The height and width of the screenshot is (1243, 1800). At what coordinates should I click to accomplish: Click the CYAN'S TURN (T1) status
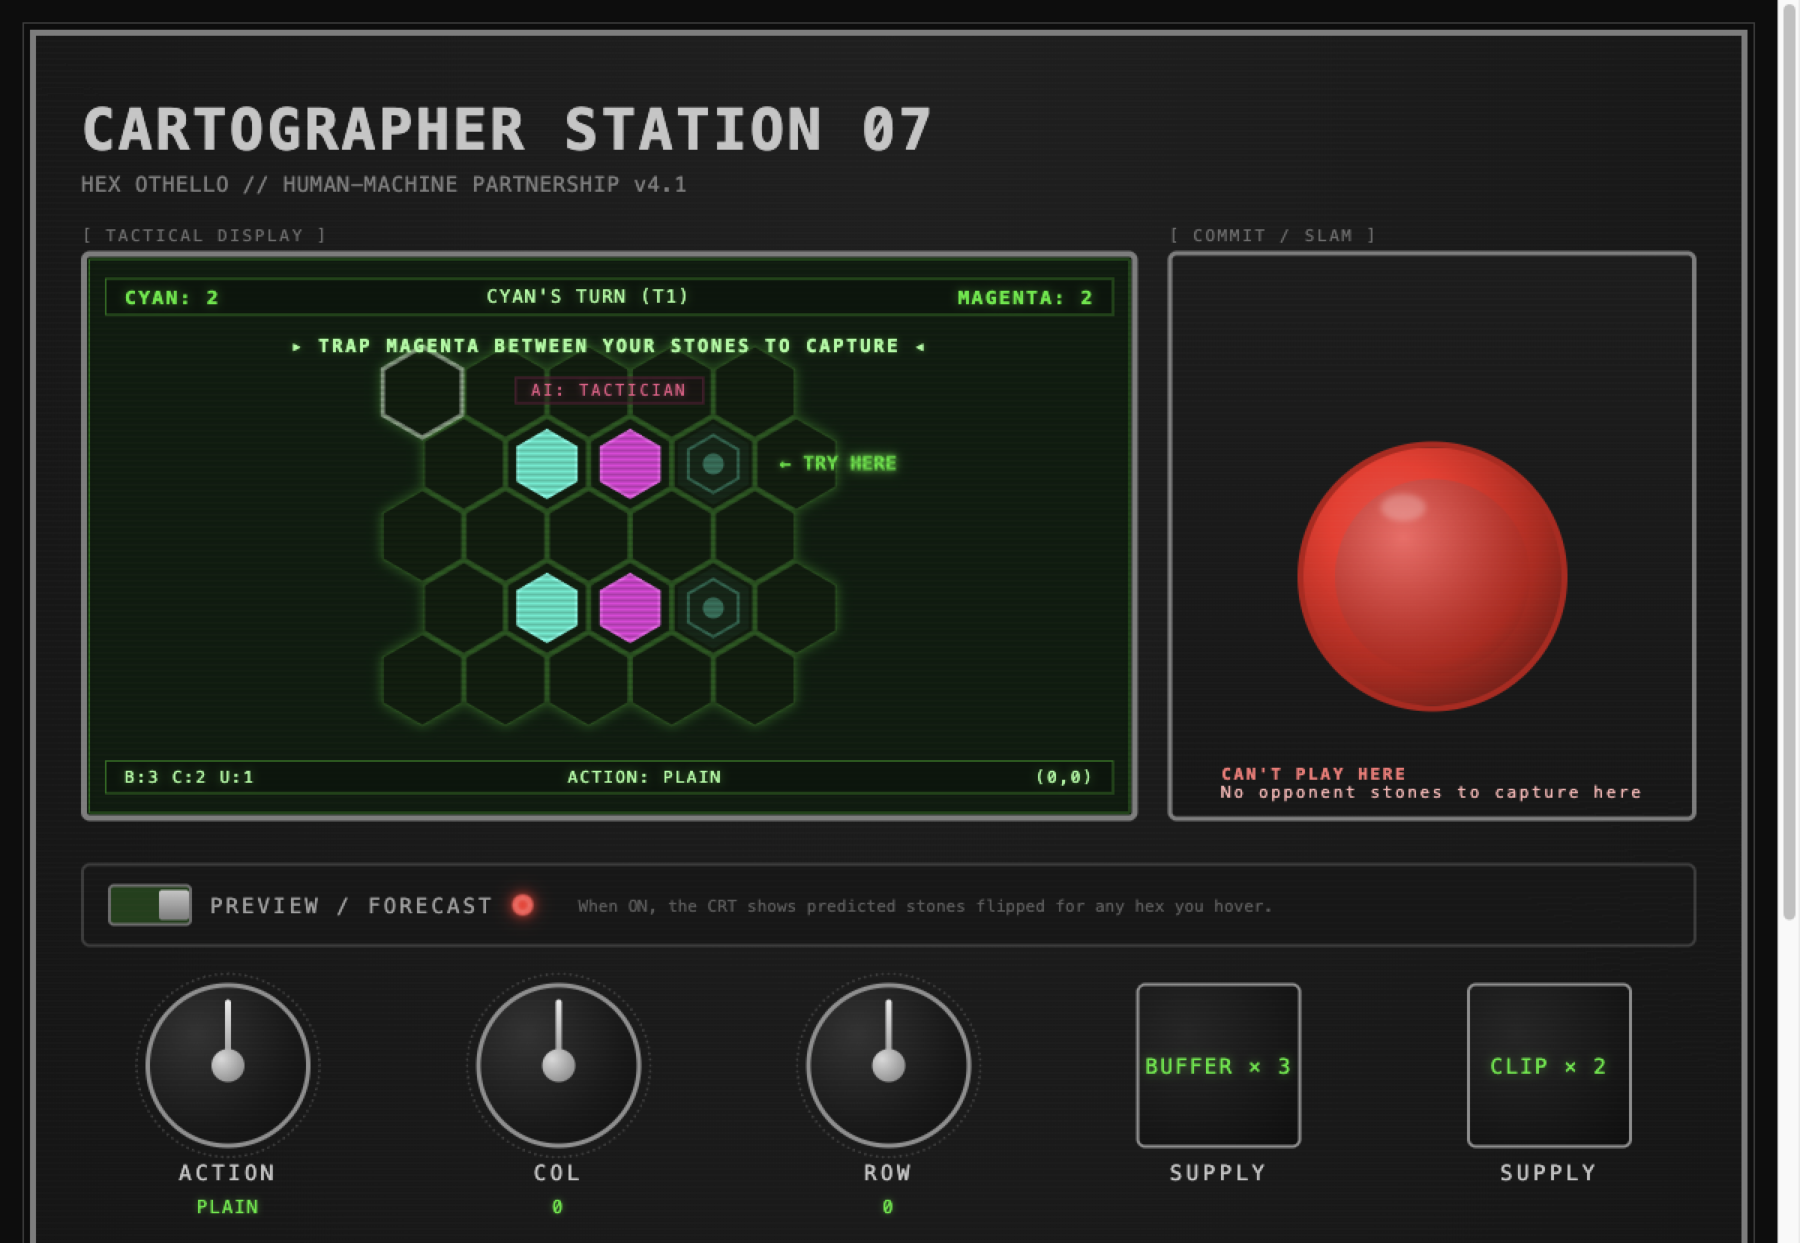(x=587, y=296)
